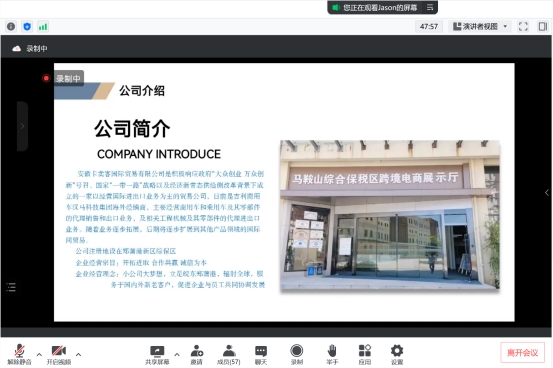The image size is (553, 368).
Task: Open the meeting info icon
Action: [x=11, y=26]
